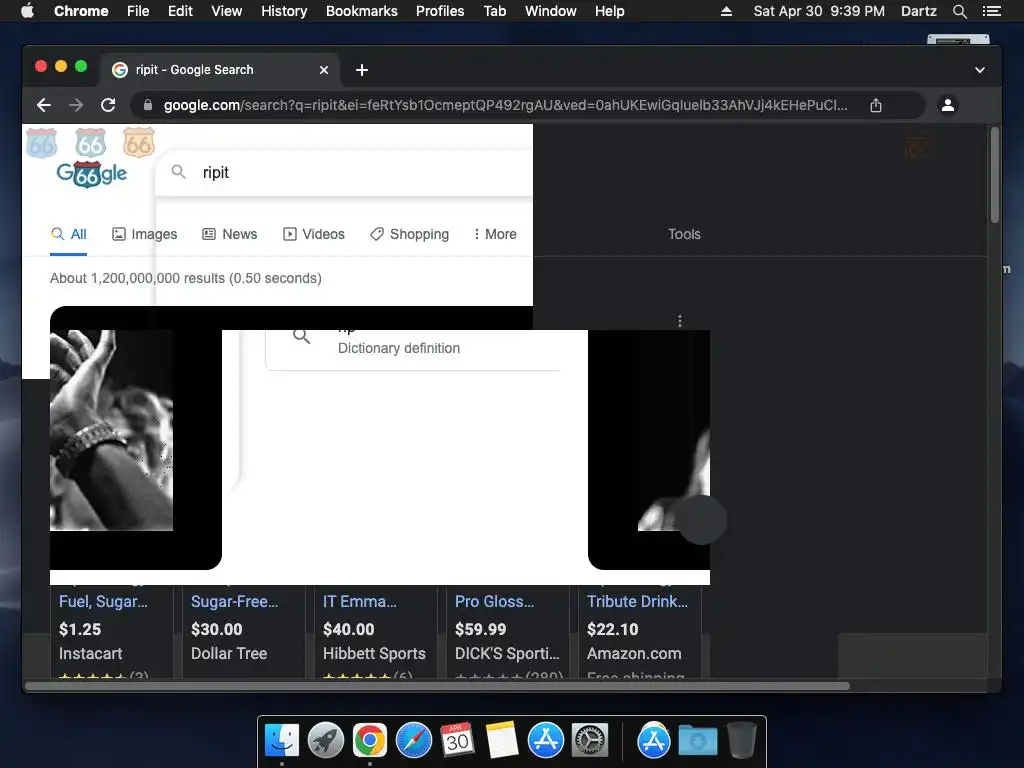The width and height of the screenshot is (1024, 768).
Task: Switch to the Shopping results tab
Action: coord(409,234)
